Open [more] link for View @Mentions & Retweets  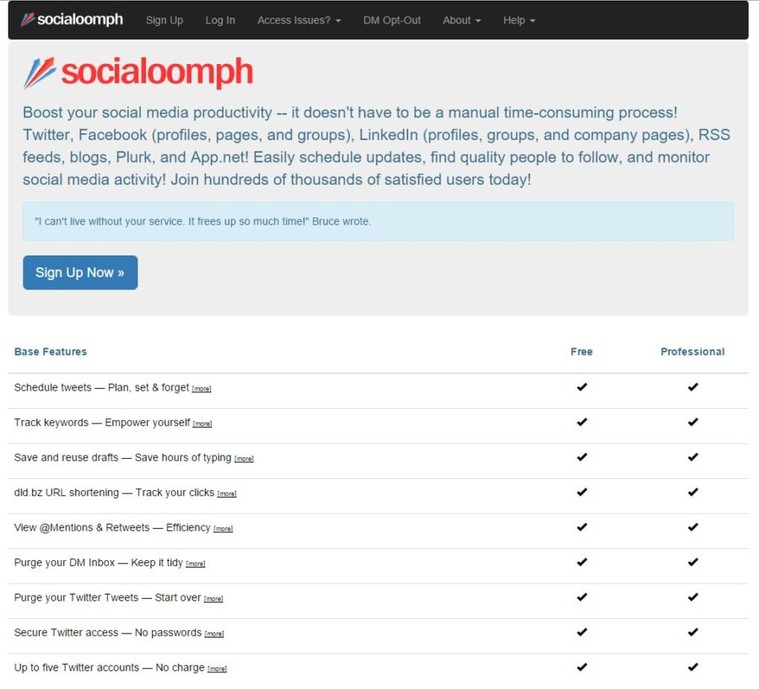pos(223,529)
